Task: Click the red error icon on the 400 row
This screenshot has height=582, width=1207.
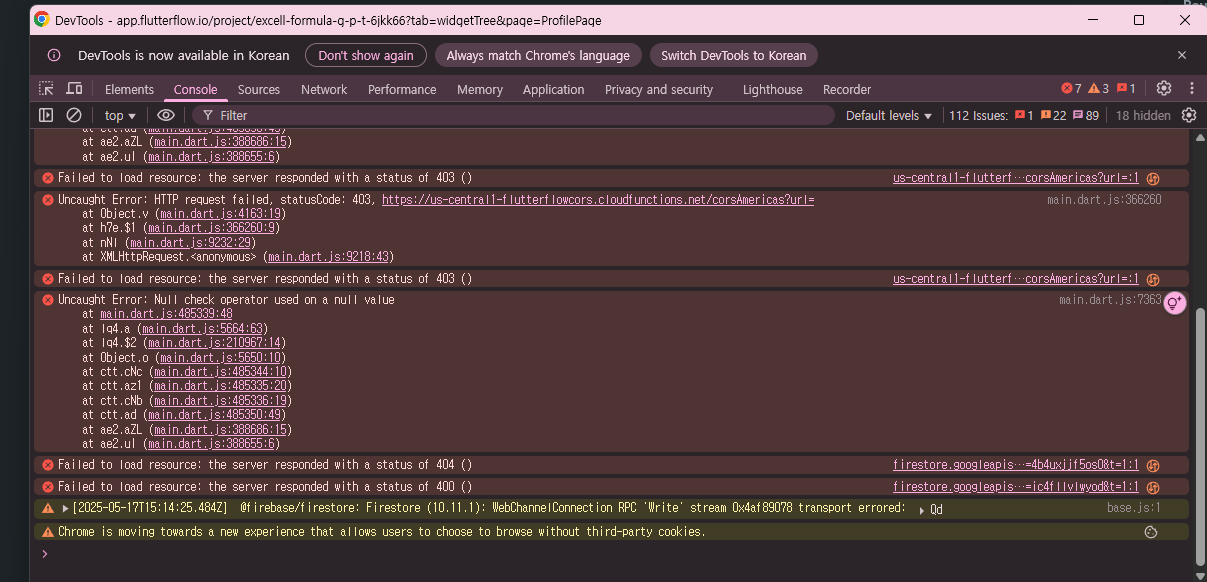Action: [x=48, y=487]
